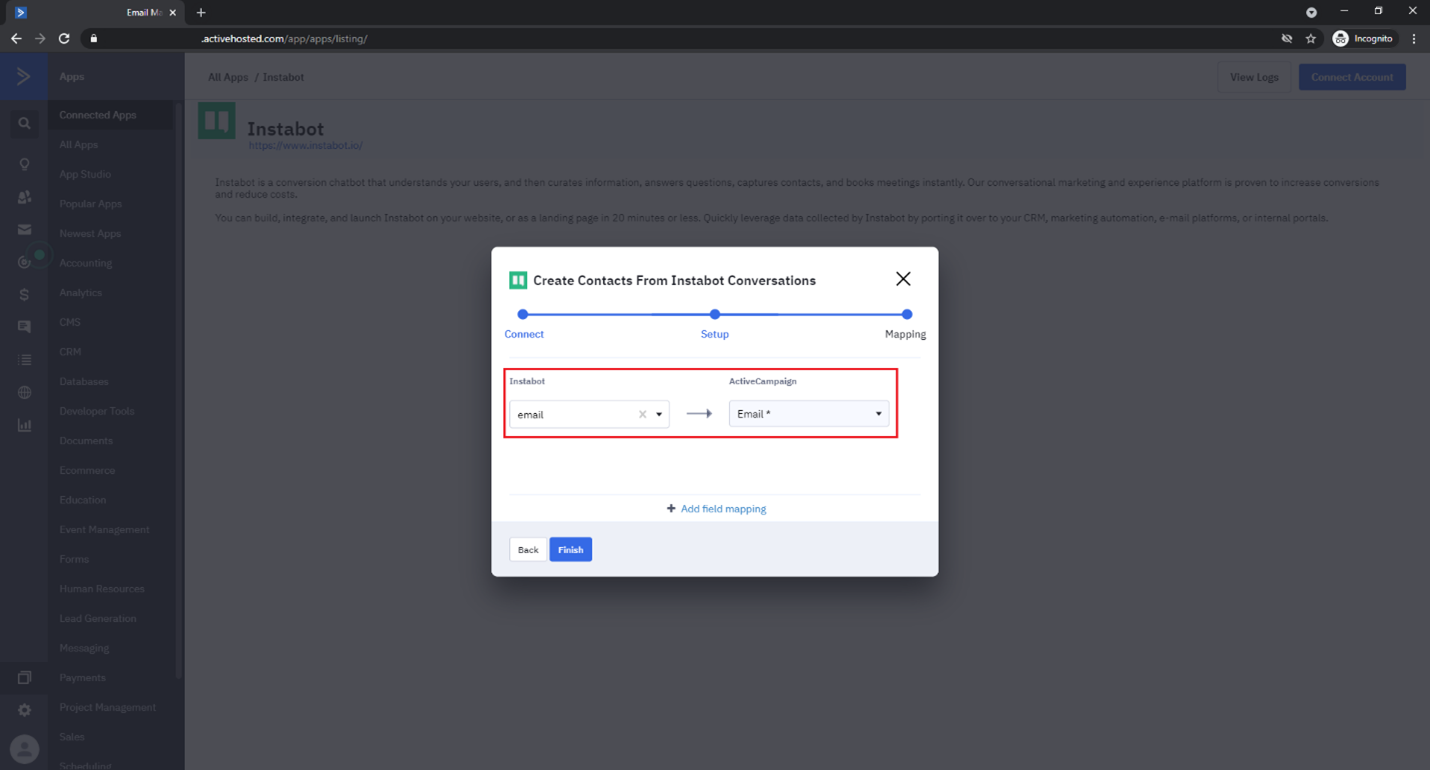The image size is (1430, 770).
Task: Select Lead Generation category
Action: (98, 618)
